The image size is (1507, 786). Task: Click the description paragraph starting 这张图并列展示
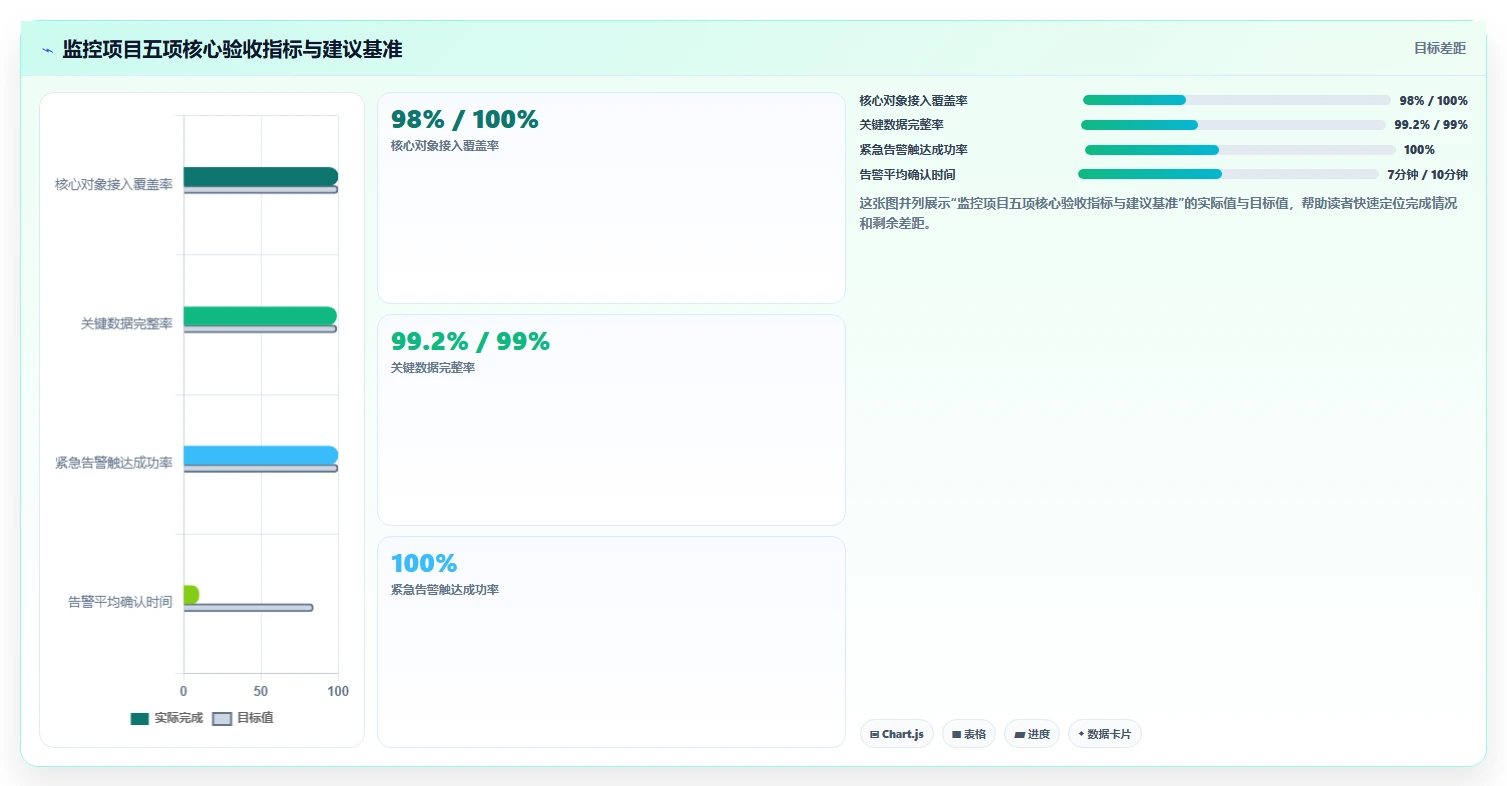pos(1158,213)
